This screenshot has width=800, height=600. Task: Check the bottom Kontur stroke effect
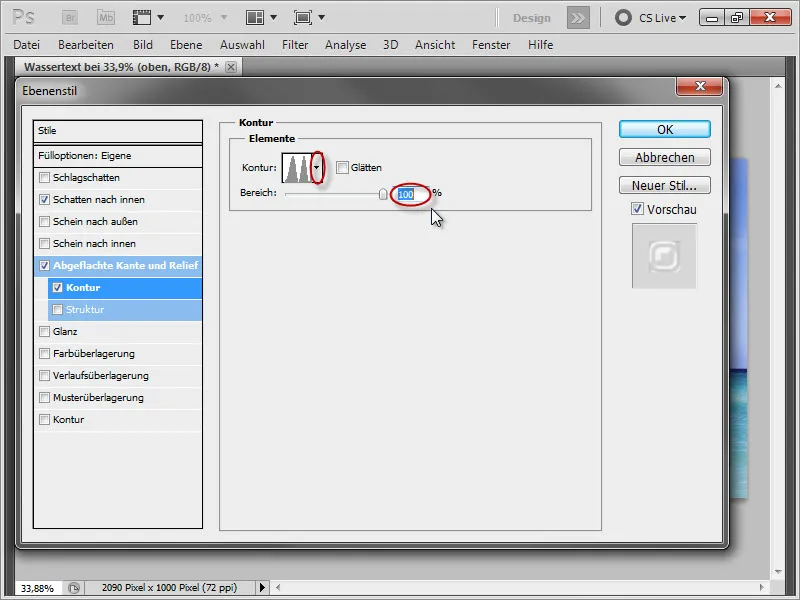click(44, 419)
